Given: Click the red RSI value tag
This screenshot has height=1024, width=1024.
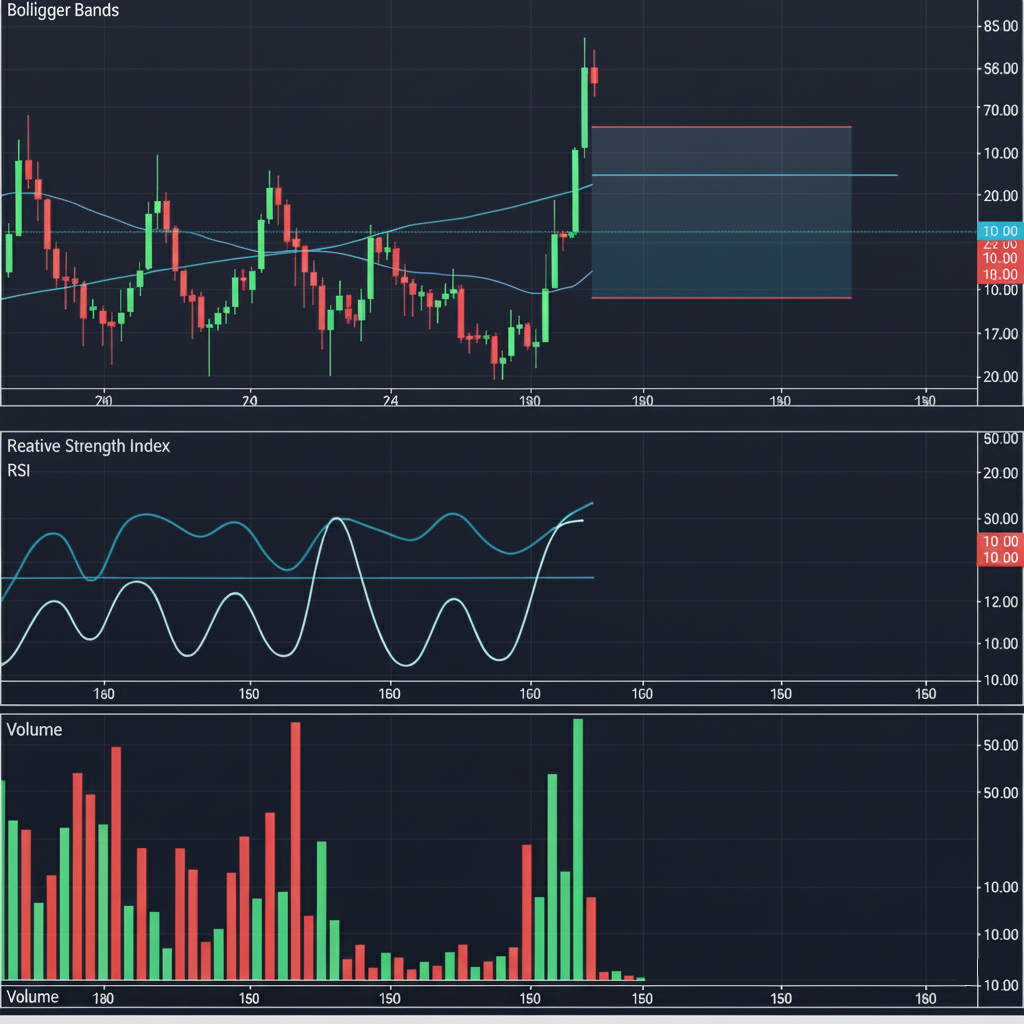Looking at the screenshot, I should tap(999, 548).
